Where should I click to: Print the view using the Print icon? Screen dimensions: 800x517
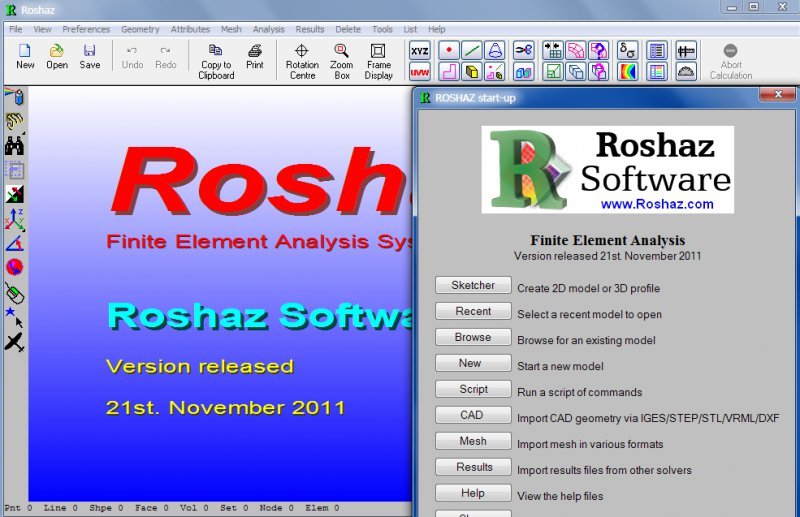point(255,56)
